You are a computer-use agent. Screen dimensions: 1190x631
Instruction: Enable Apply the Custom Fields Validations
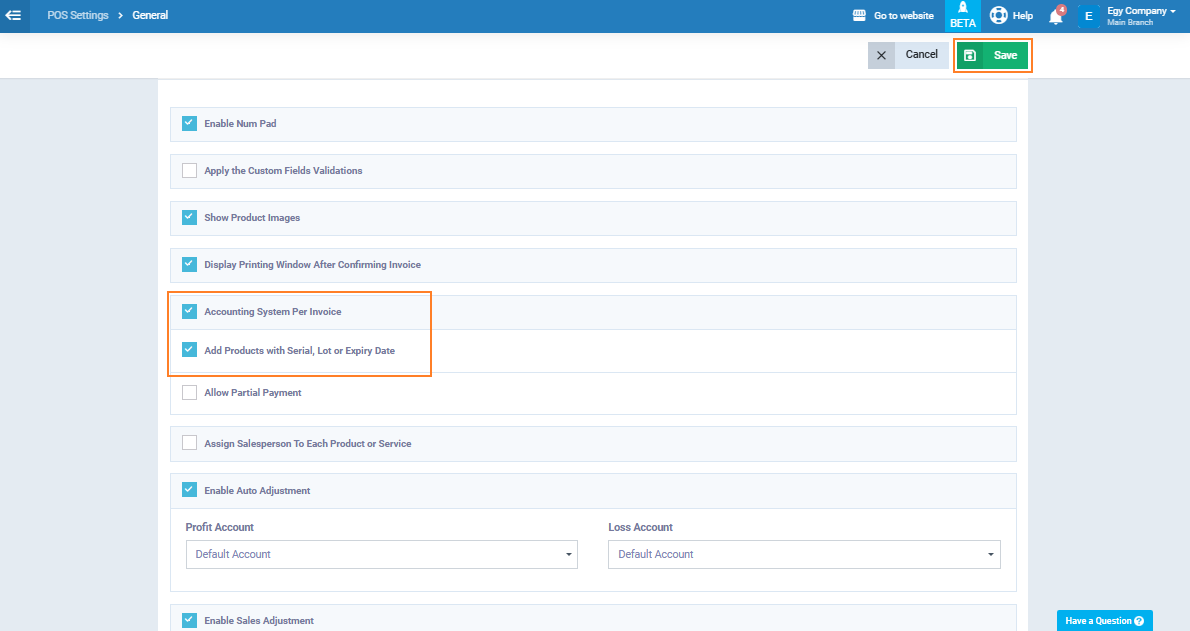click(x=190, y=171)
